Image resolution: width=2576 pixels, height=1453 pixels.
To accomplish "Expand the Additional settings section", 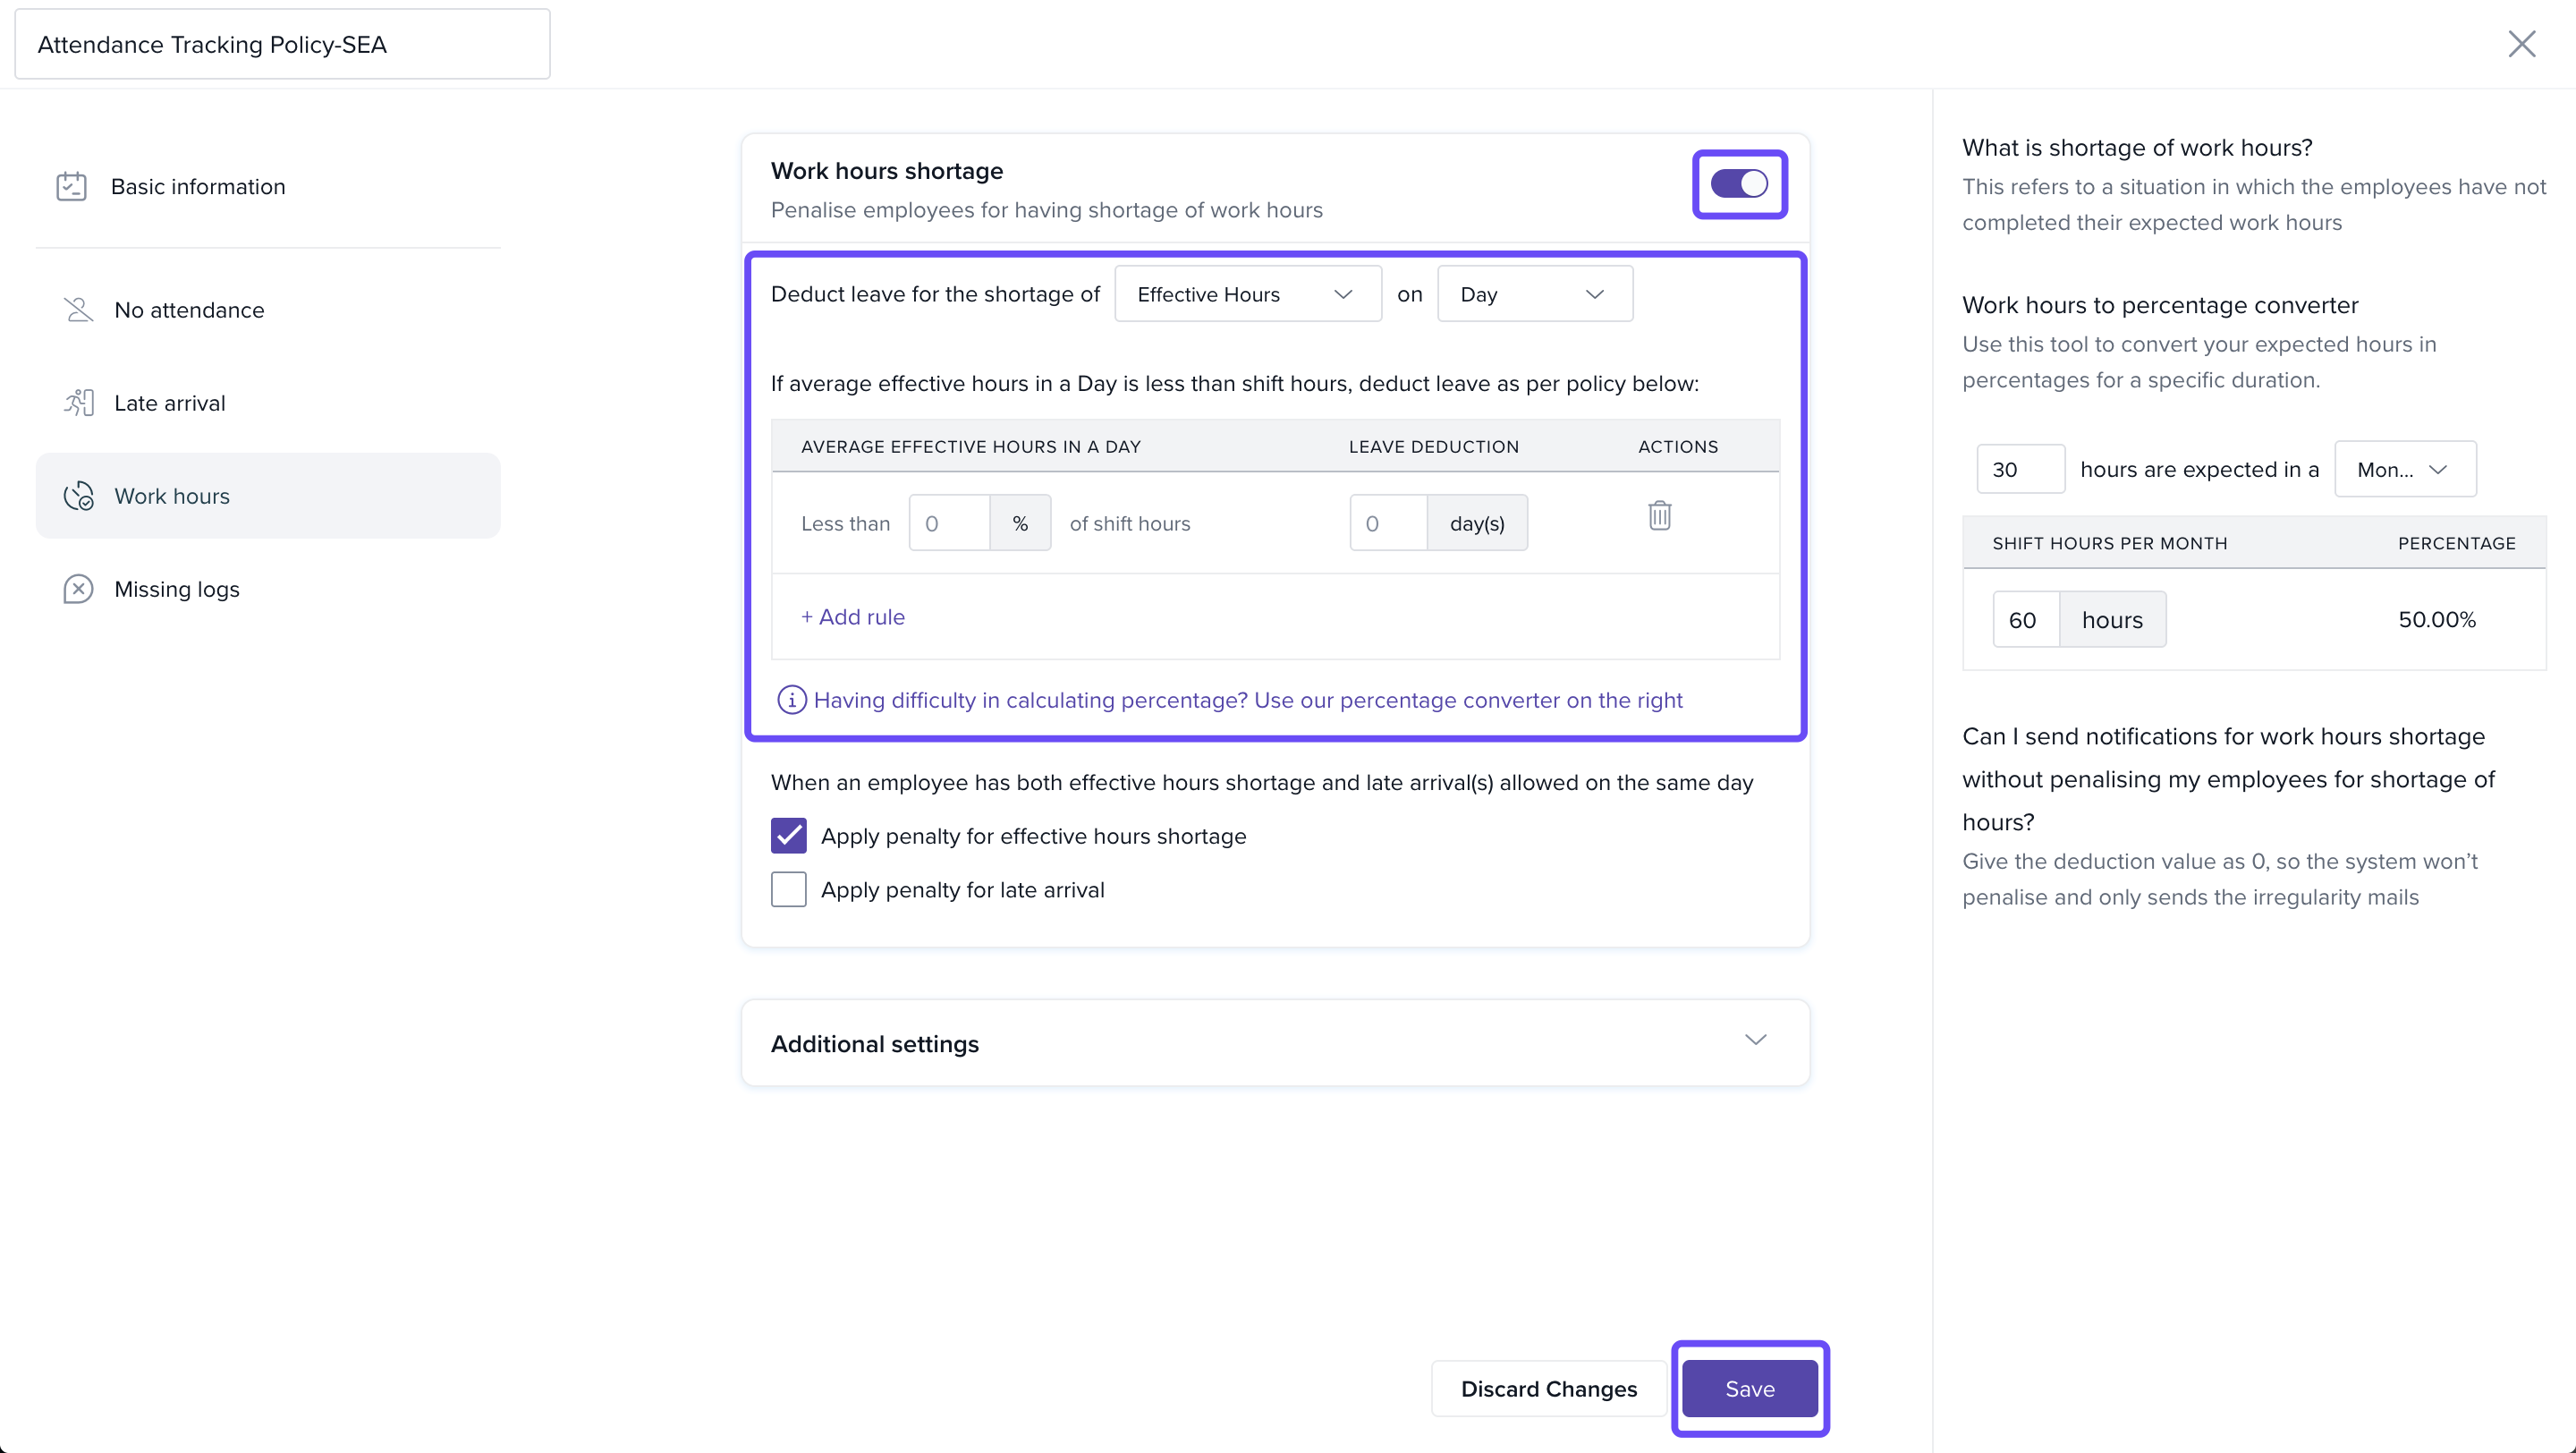I will pyautogui.click(x=1755, y=1041).
